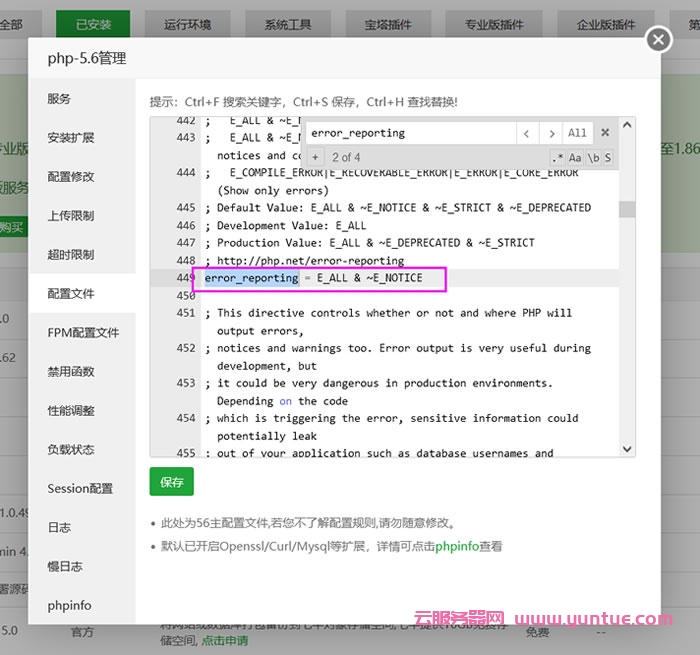This screenshot has height=655, width=700.
Task: Open FPM配置文件 in sidebar
Action: click(x=83, y=332)
